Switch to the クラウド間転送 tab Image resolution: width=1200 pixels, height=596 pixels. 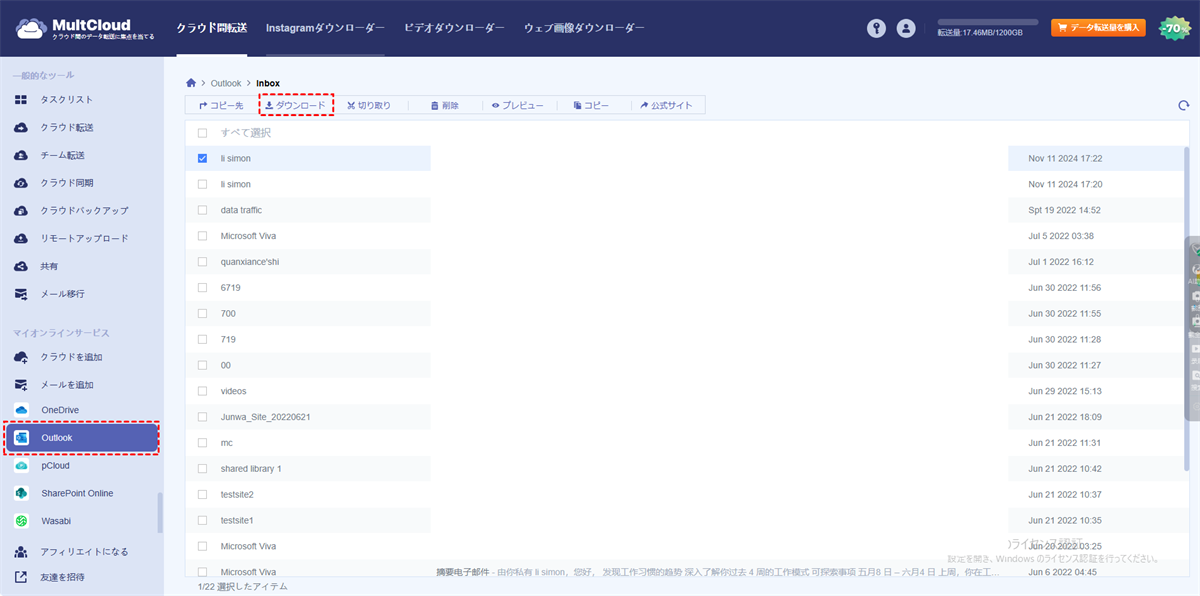(x=211, y=28)
